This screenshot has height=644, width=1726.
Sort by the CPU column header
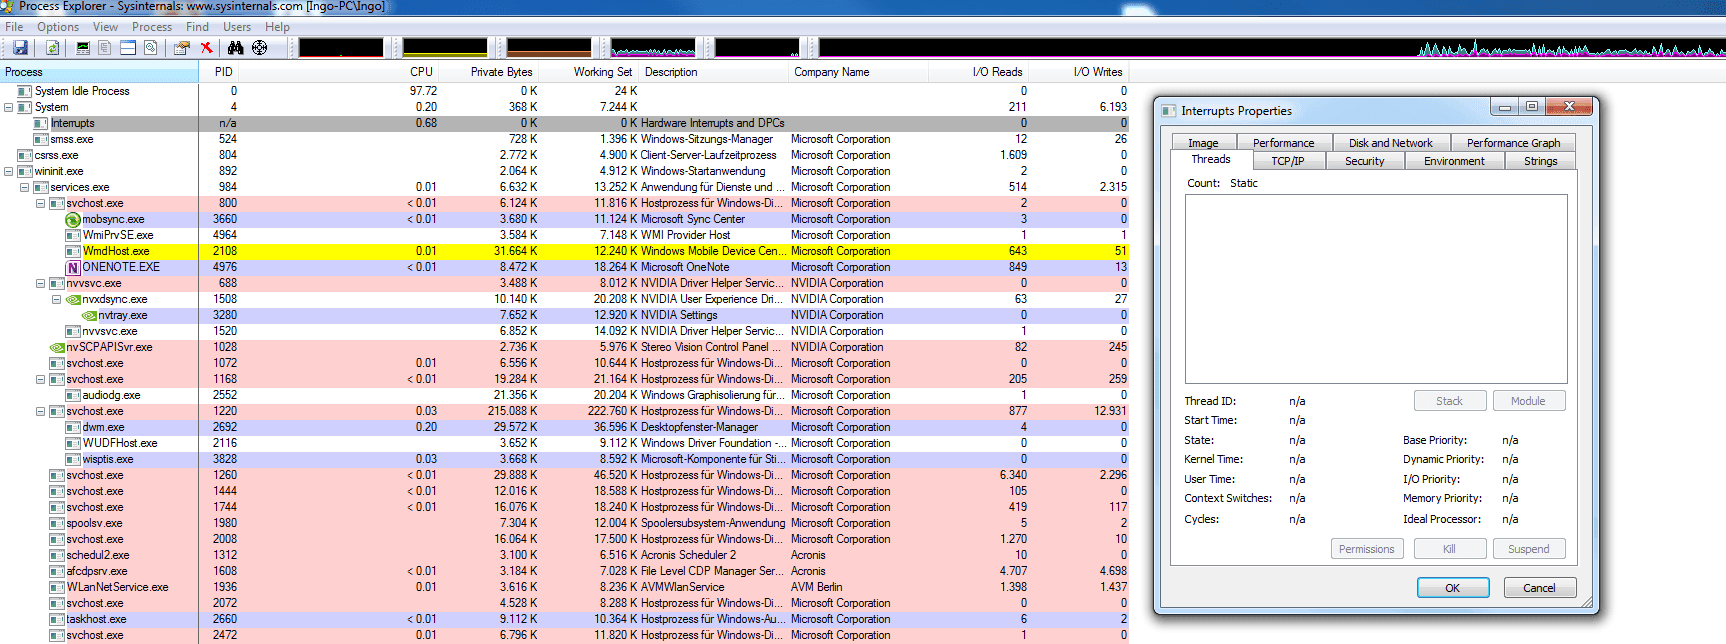click(421, 72)
